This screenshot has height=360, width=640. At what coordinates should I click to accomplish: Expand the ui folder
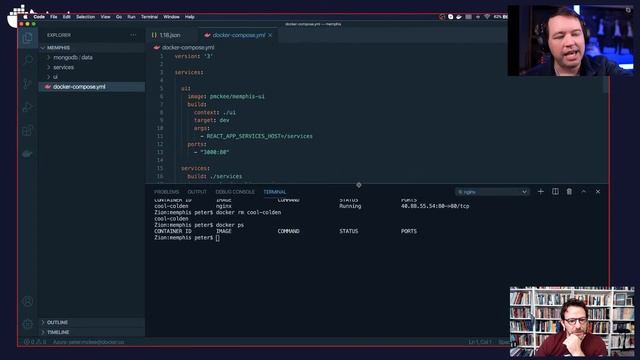55,77
